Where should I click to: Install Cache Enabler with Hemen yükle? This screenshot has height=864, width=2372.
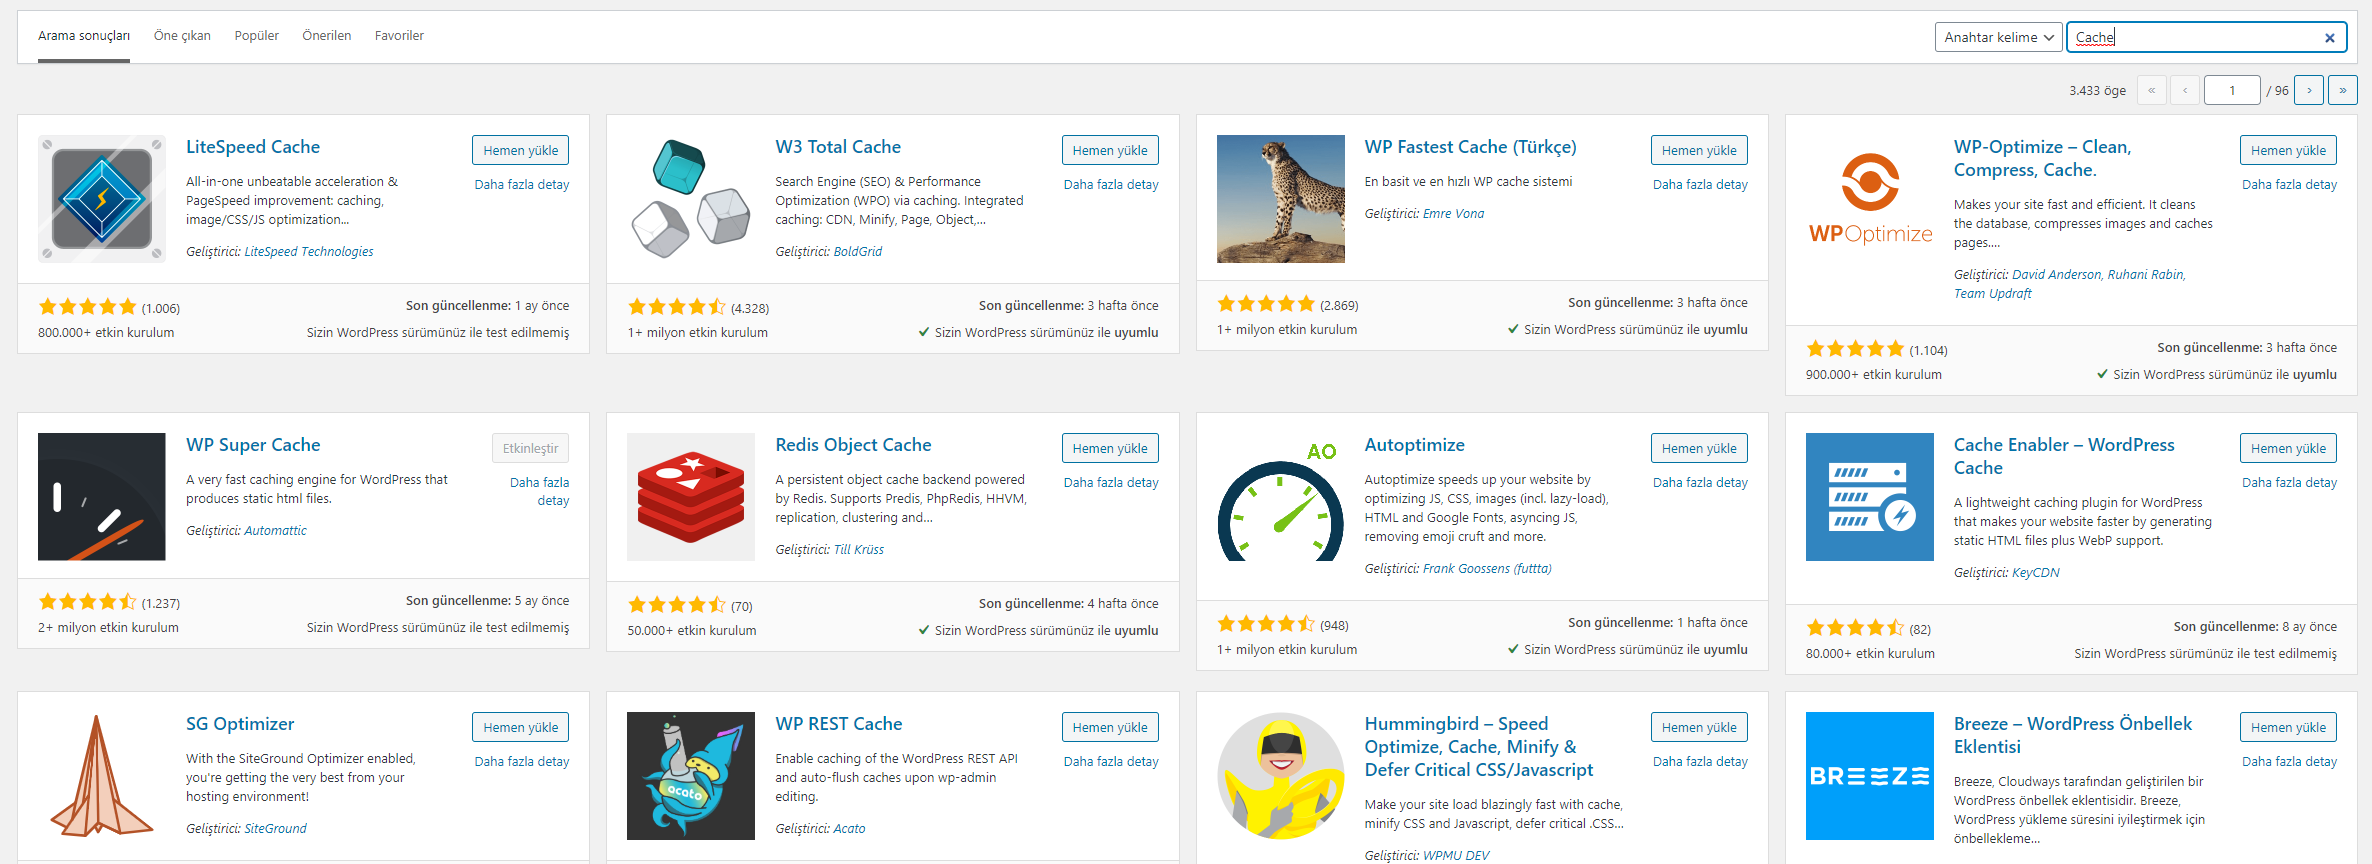(x=2289, y=448)
